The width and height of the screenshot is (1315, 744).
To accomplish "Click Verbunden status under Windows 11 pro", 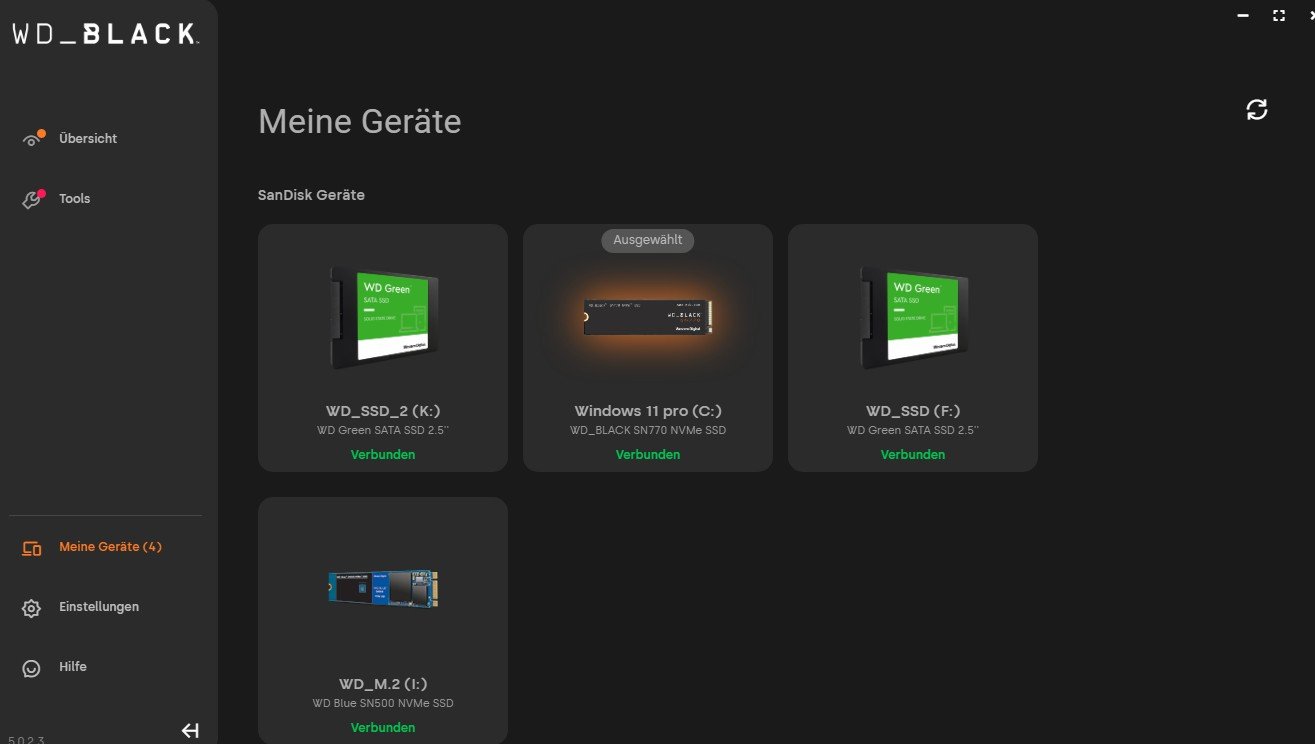I will tap(648, 455).
